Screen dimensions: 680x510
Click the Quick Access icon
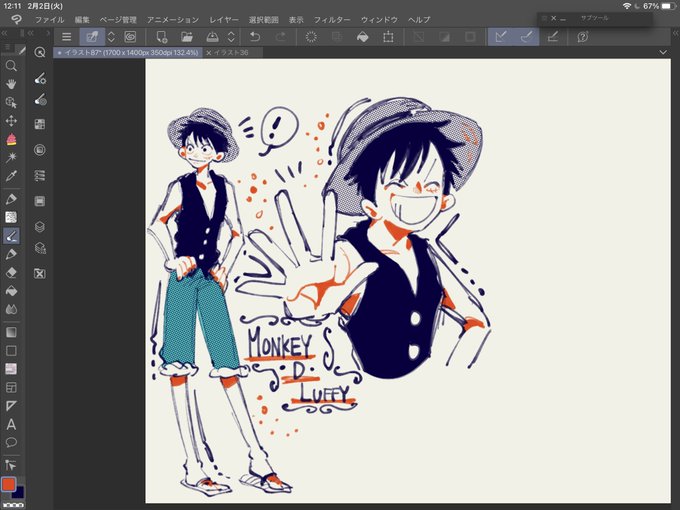39,53
